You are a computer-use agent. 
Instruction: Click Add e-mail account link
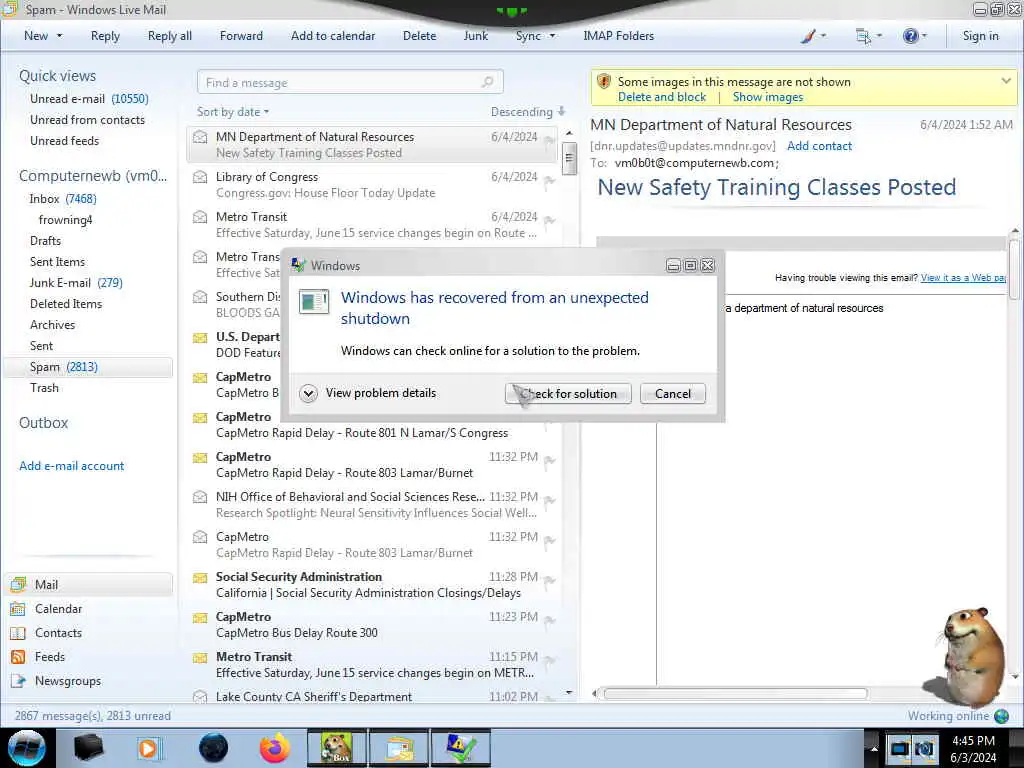[x=71, y=466]
